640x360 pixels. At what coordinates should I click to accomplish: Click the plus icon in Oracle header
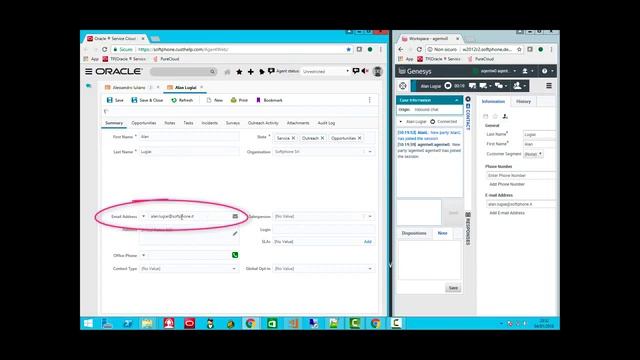pyautogui.click(x=250, y=72)
